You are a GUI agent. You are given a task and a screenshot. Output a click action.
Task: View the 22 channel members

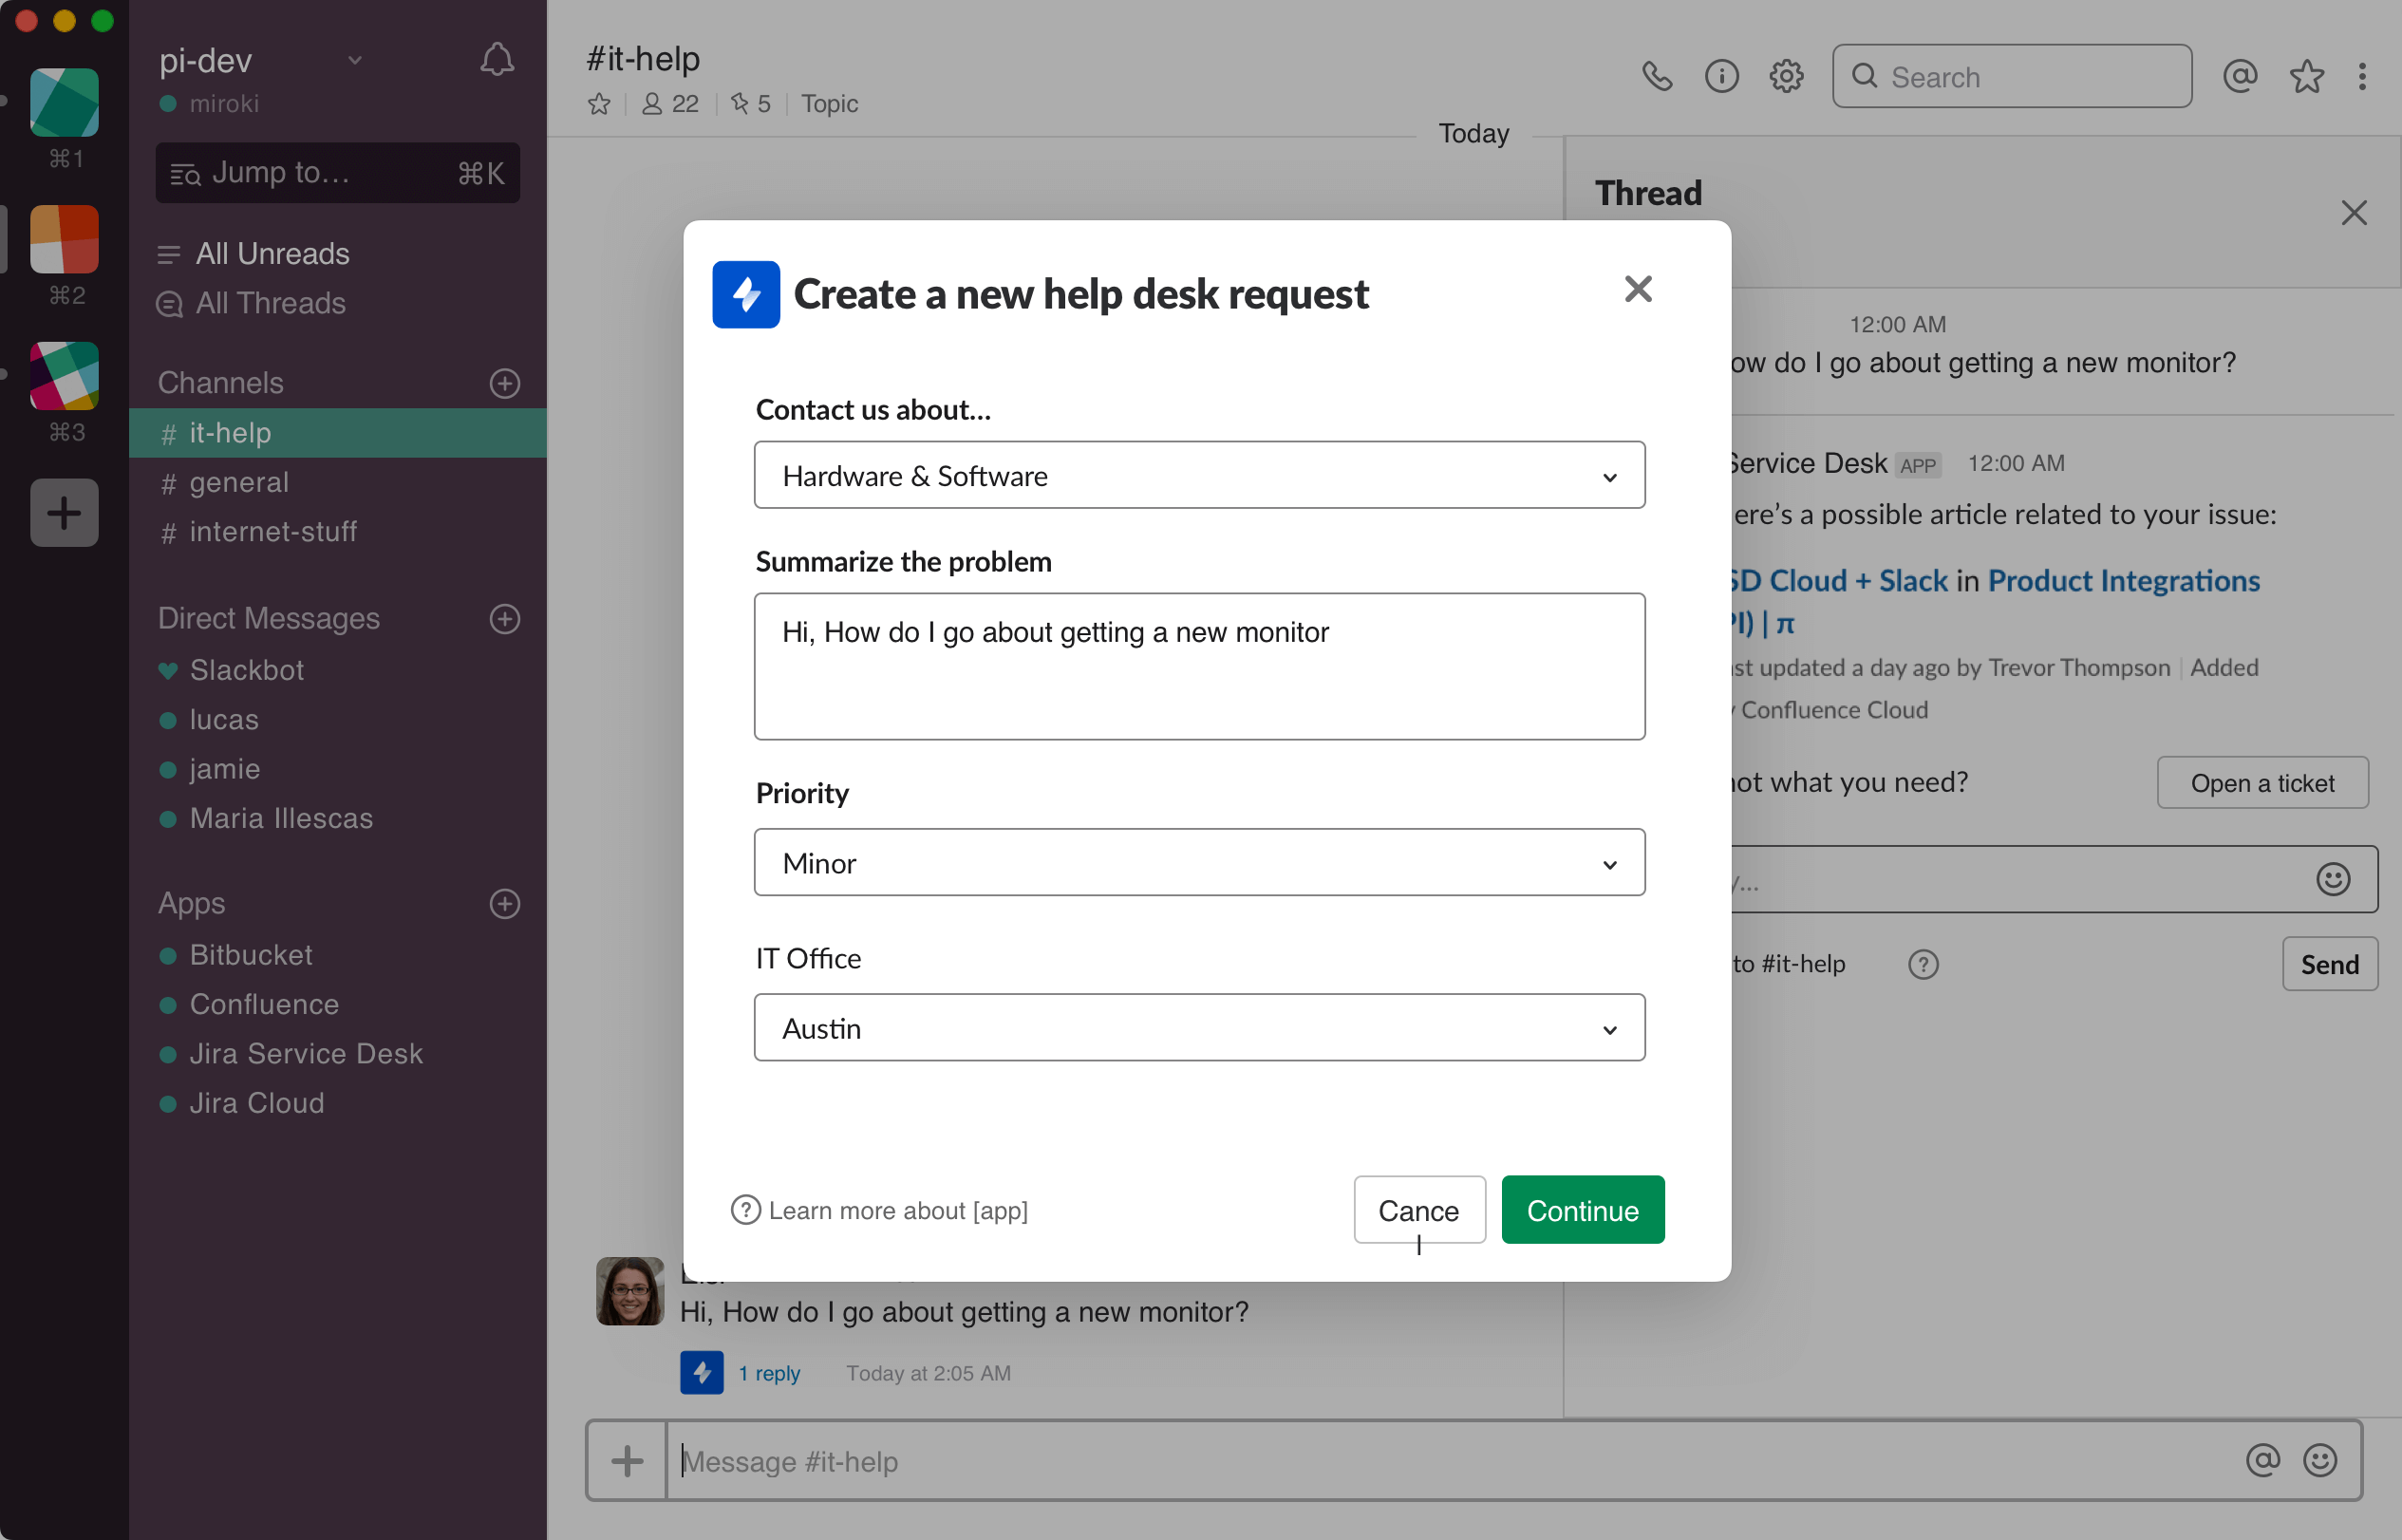(670, 104)
